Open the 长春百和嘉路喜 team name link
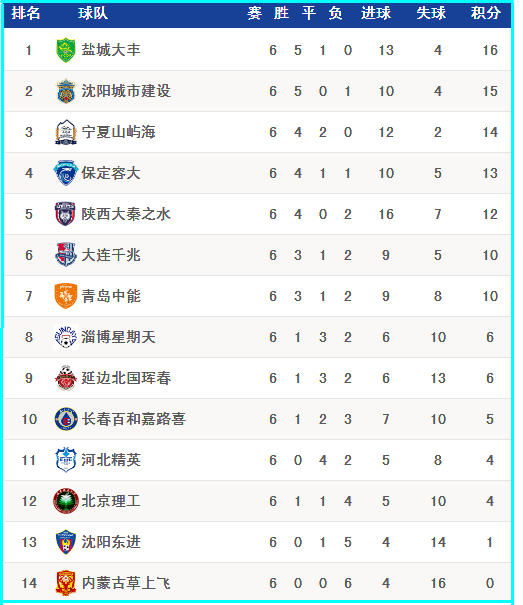Viewport: 523px width, 605px height. [x=134, y=419]
